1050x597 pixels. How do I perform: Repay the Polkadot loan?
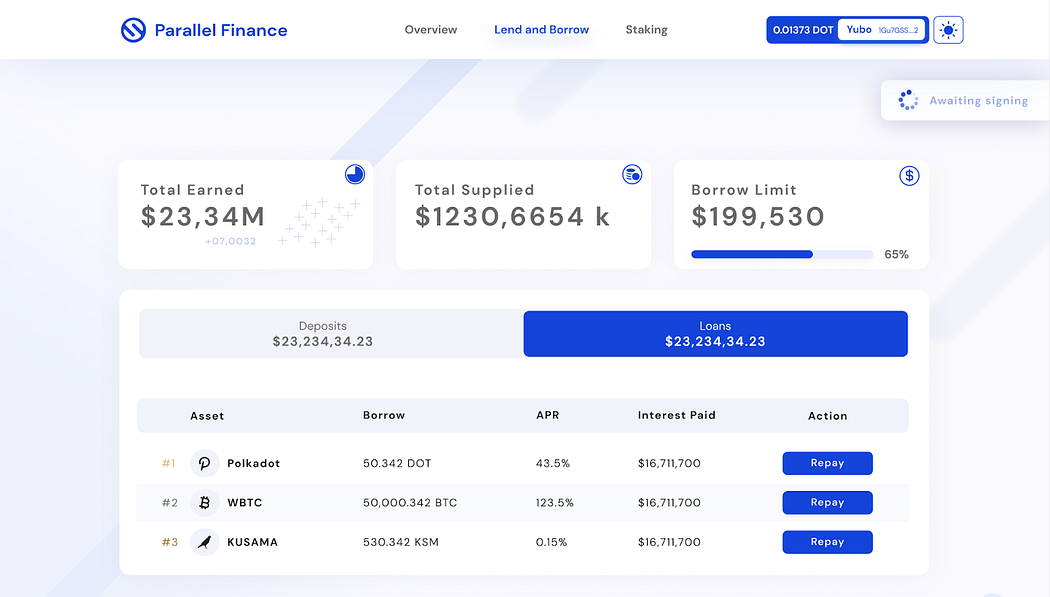[x=828, y=463]
